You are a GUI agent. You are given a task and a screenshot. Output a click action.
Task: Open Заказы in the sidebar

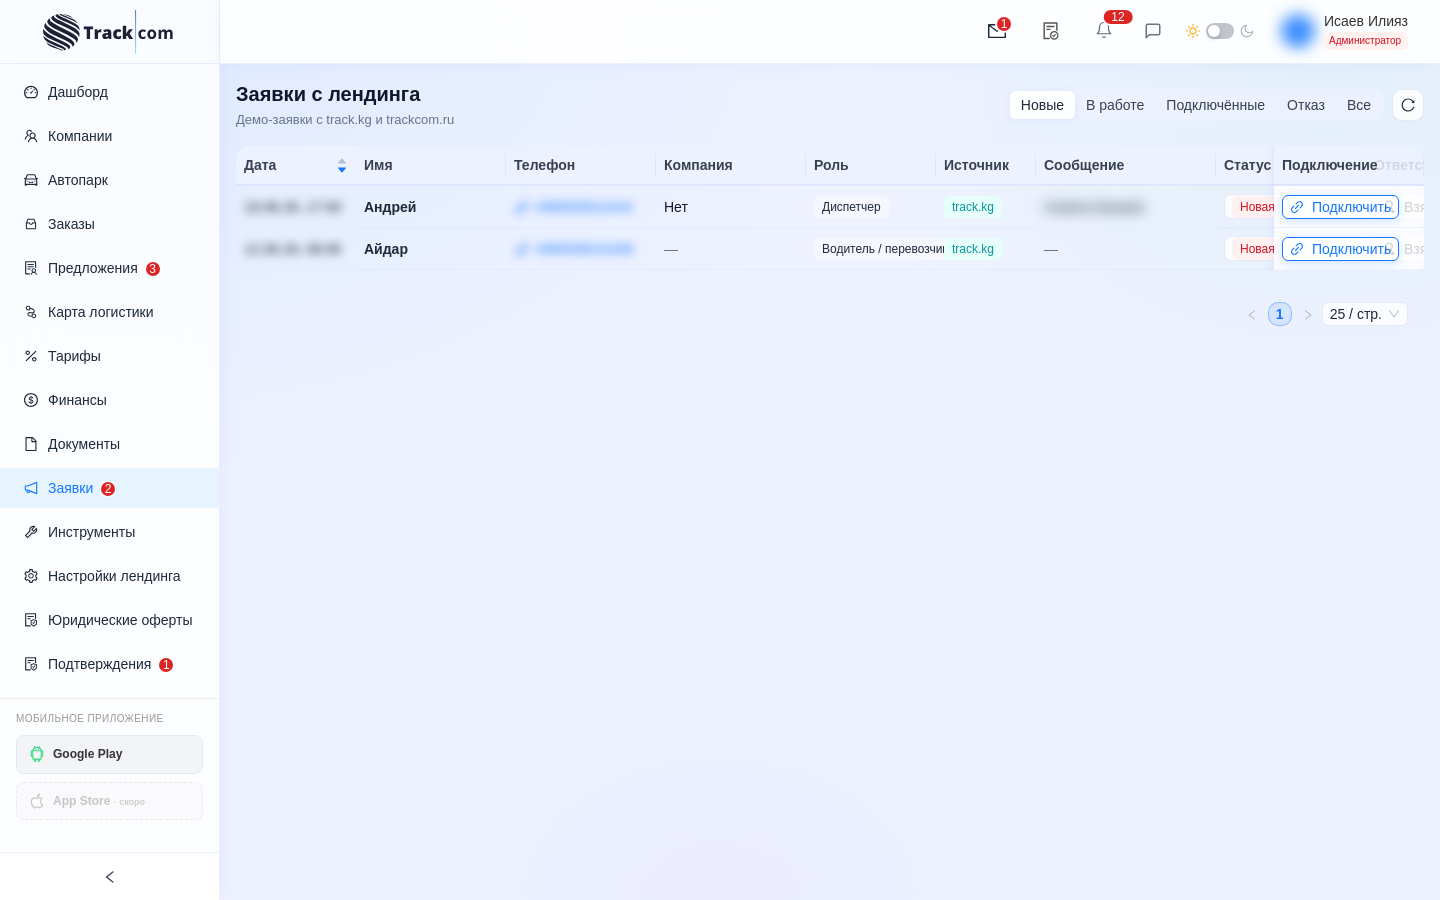click(x=110, y=224)
